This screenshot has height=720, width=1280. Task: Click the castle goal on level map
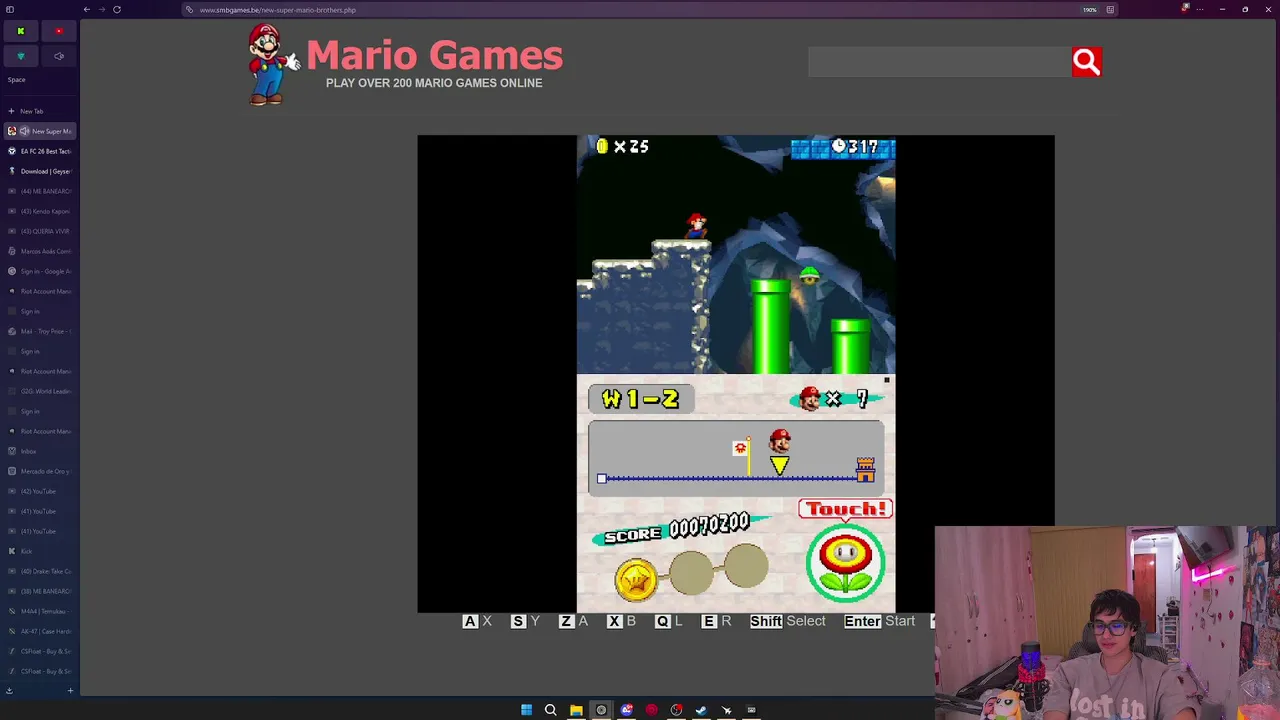coord(865,469)
